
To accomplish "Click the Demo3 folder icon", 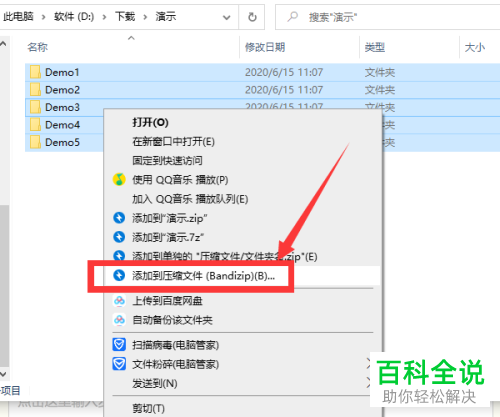I will click(x=35, y=107).
